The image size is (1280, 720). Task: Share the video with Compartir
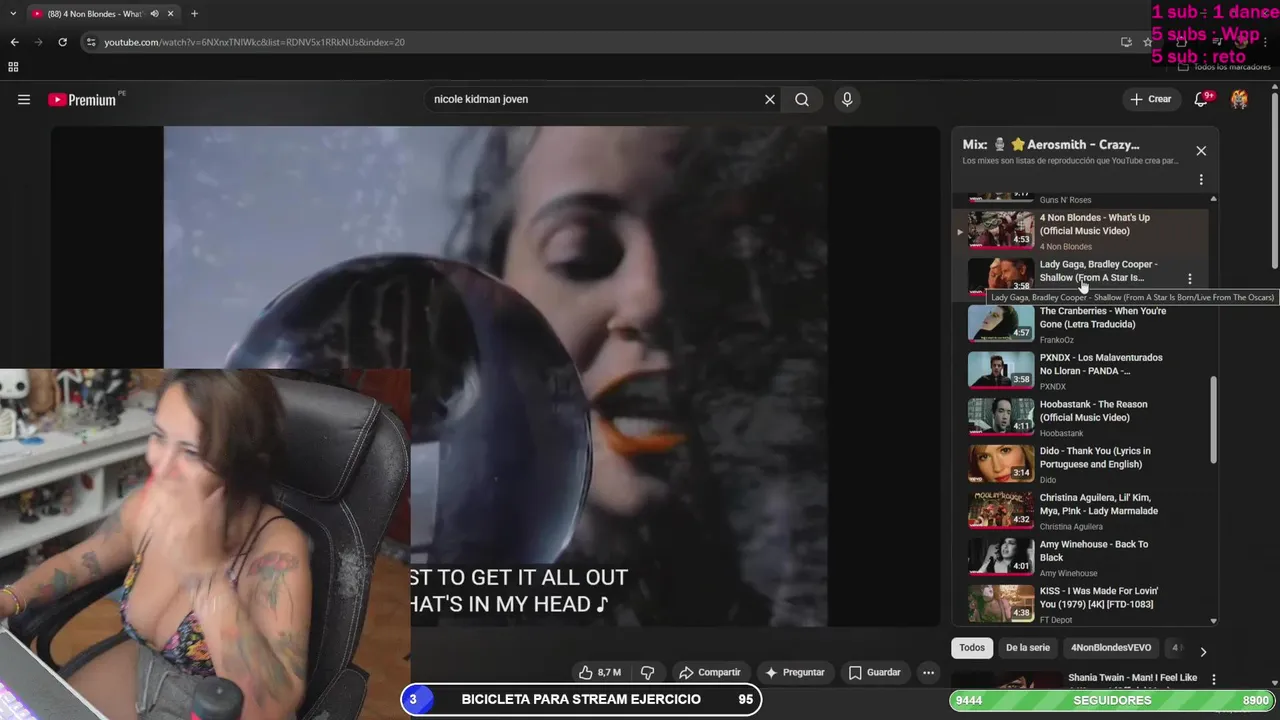pyautogui.click(x=709, y=672)
